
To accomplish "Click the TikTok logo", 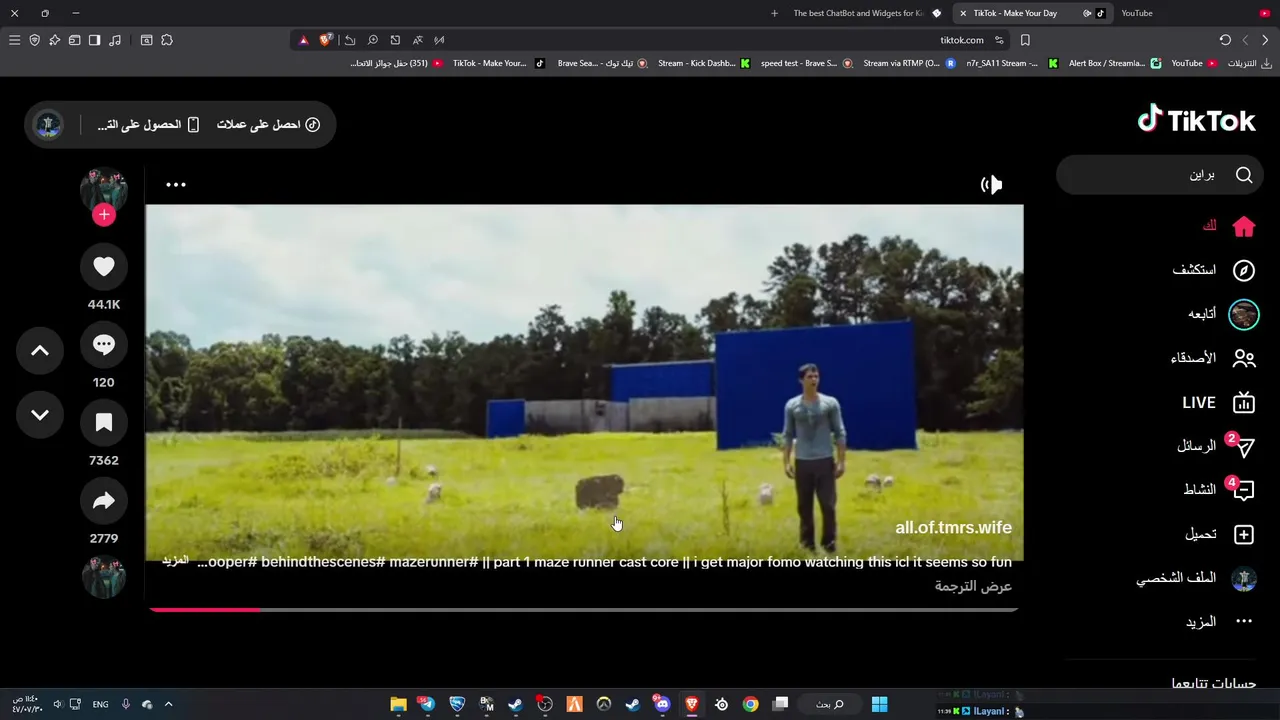I will coord(1196,120).
